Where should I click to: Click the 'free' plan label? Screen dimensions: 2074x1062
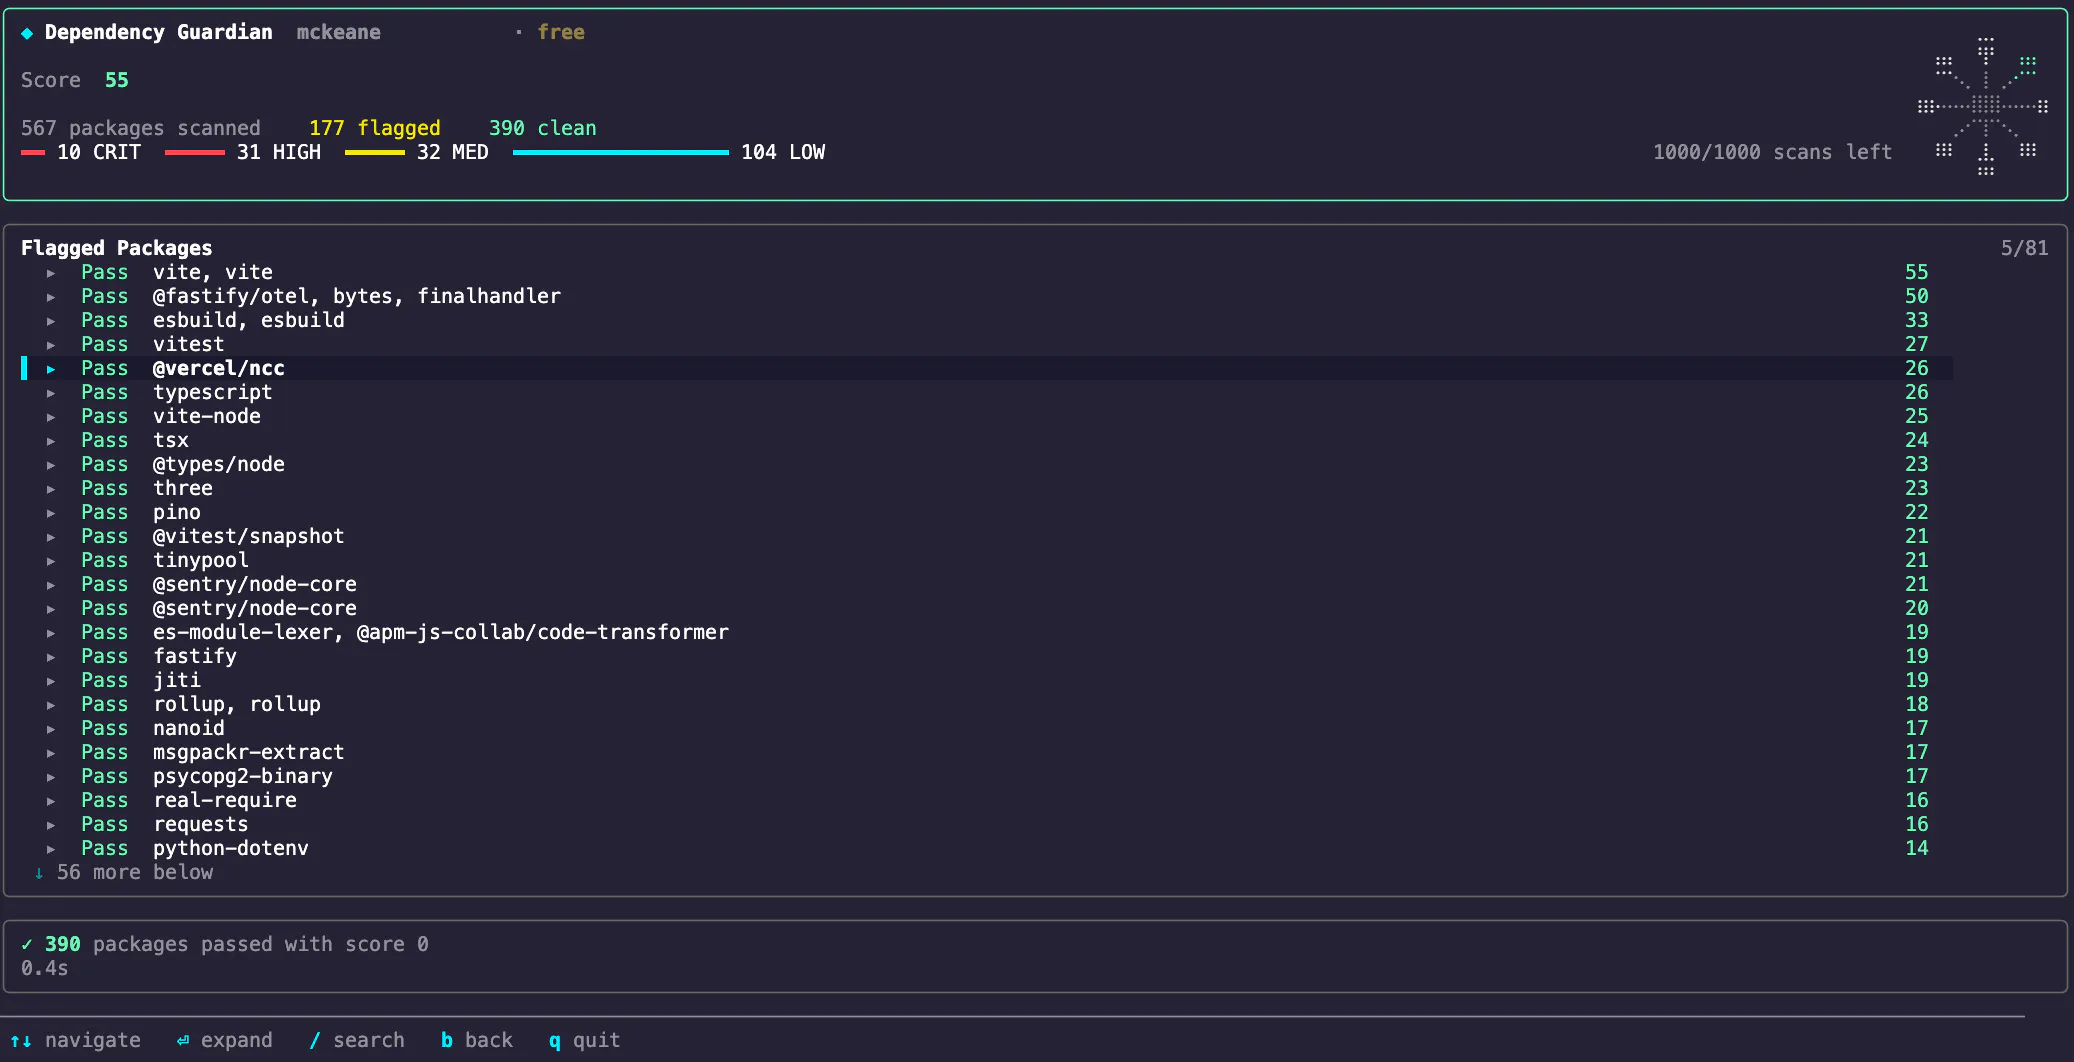561,32
